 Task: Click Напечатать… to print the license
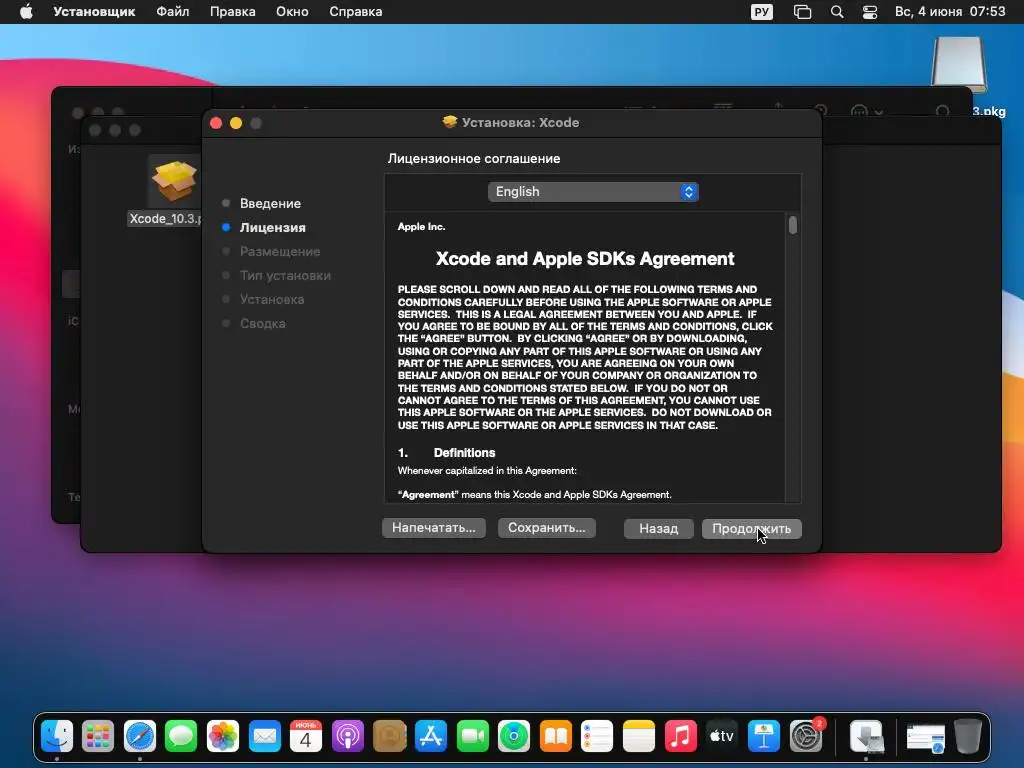[434, 528]
